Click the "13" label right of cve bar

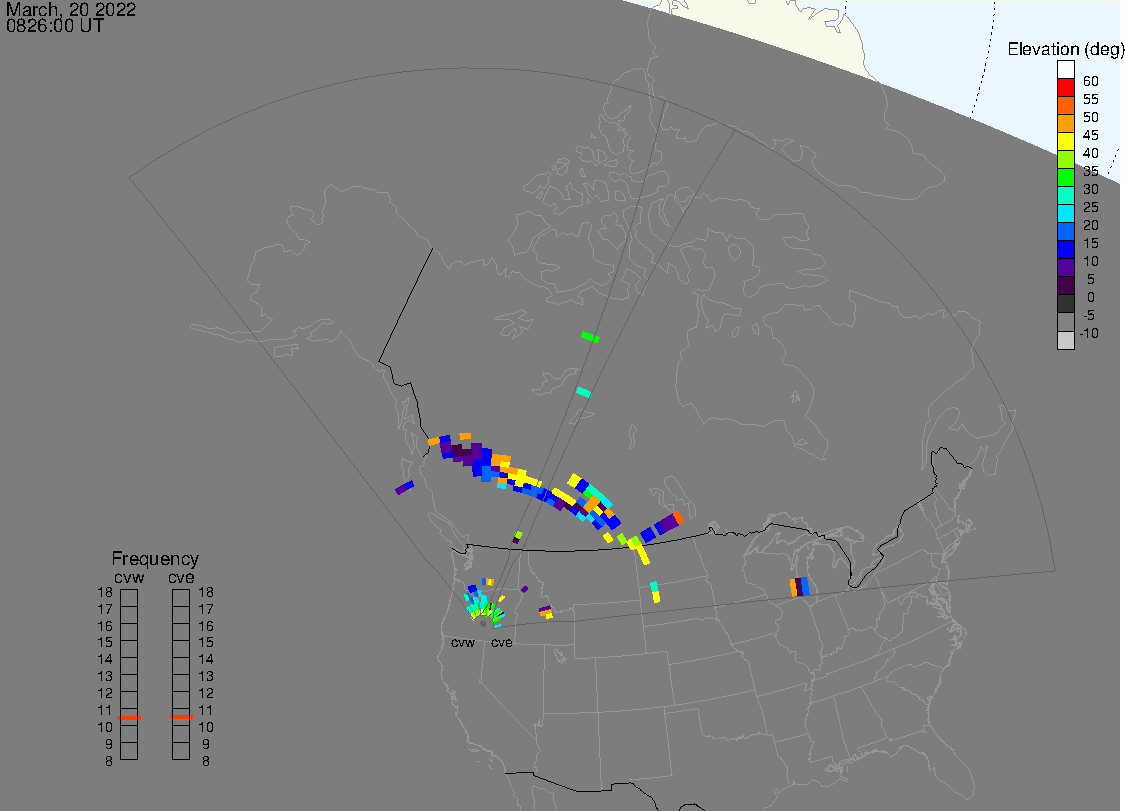[x=206, y=676]
